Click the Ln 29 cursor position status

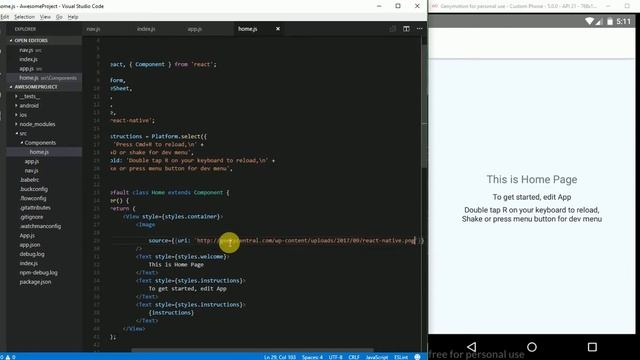280,357
